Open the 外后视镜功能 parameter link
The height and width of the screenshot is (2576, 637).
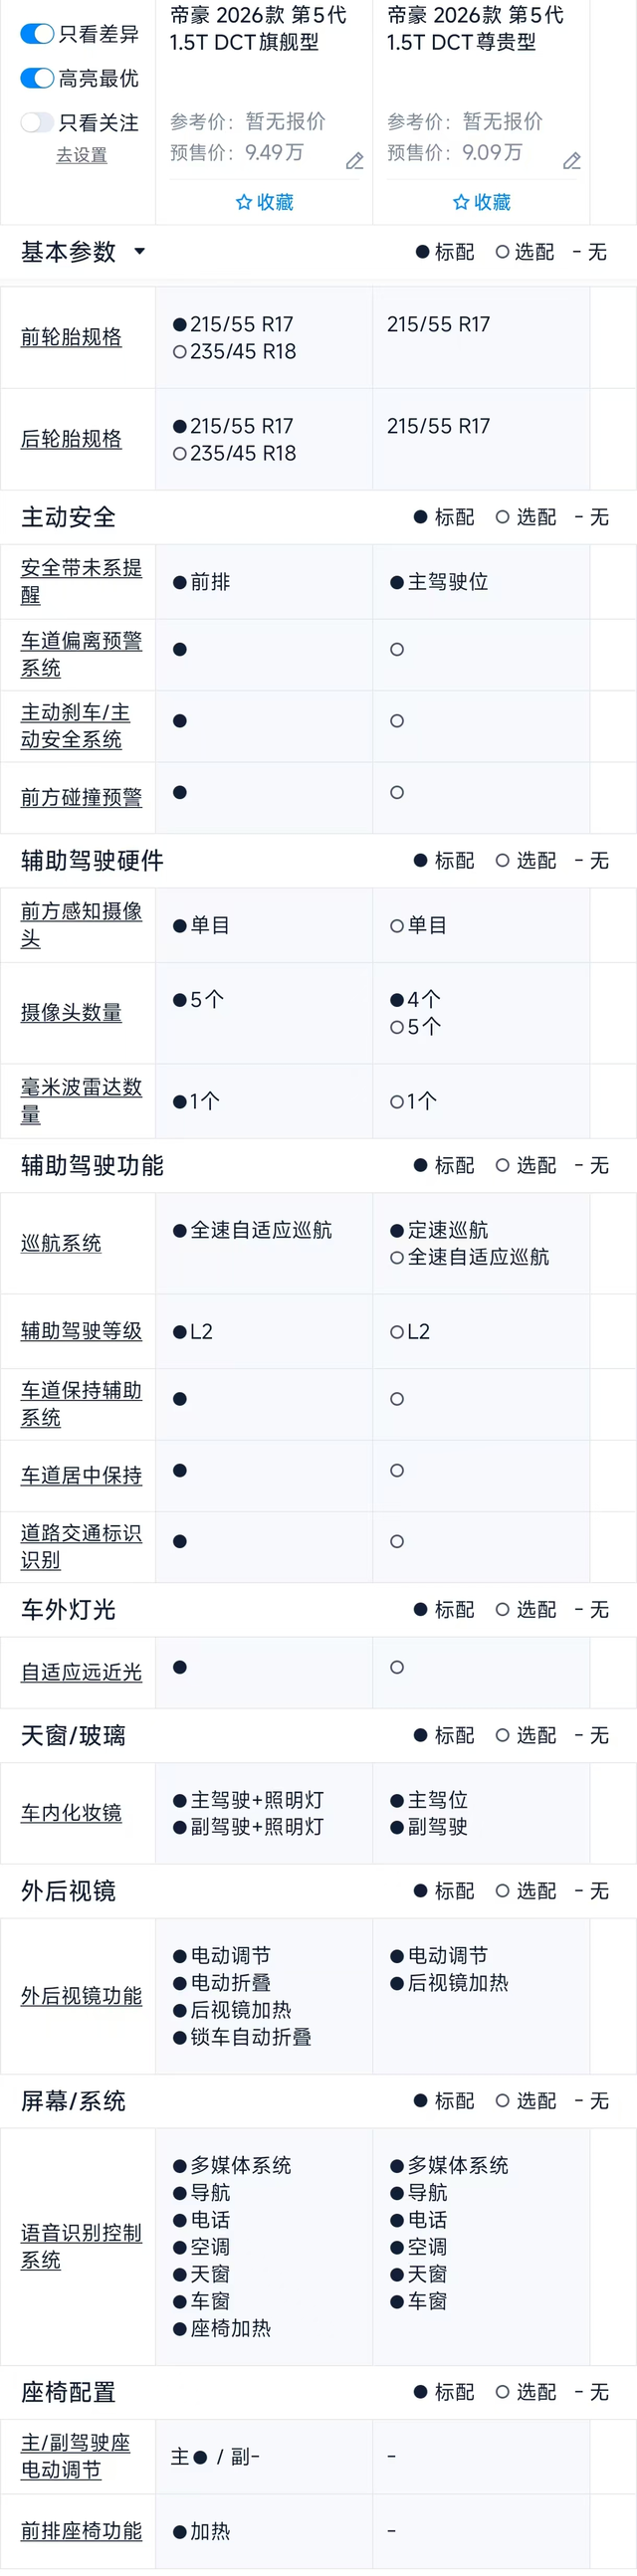81,1996
